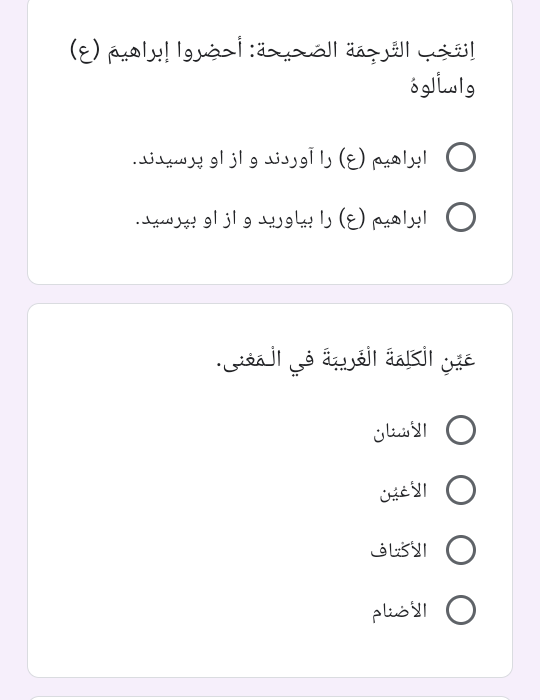Click the الأعيُن option label text

click(x=403, y=491)
